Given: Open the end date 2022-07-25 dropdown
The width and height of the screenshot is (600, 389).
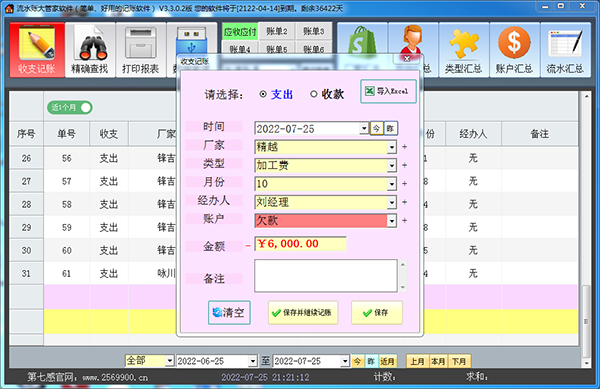Looking at the screenshot, I should point(345,361).
